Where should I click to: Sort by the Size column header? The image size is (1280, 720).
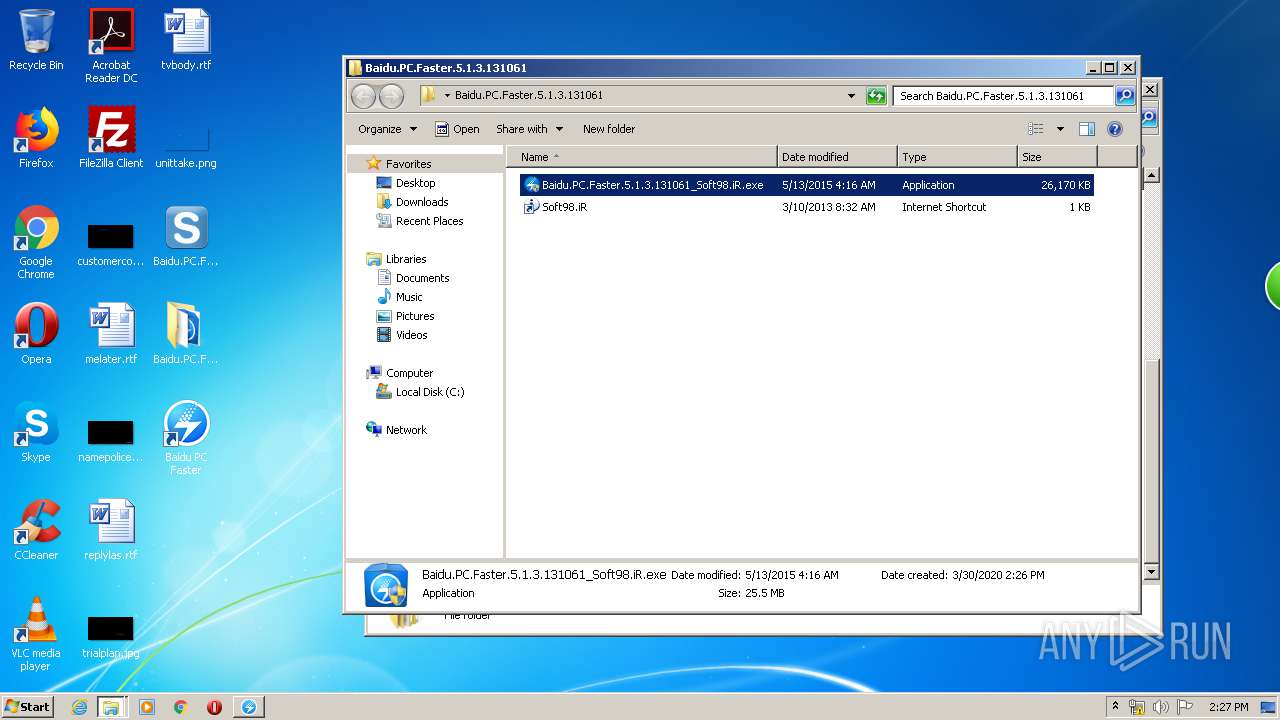1057,157
